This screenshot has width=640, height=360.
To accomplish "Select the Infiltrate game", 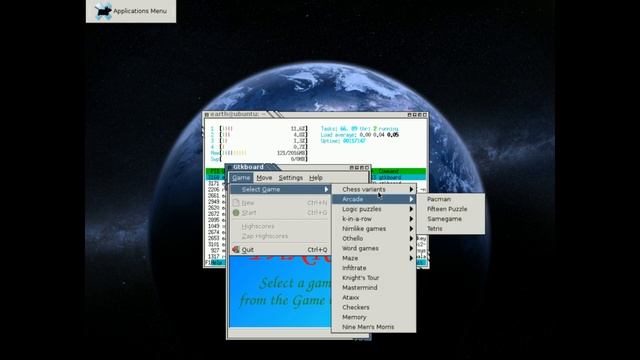I will 374,268.
